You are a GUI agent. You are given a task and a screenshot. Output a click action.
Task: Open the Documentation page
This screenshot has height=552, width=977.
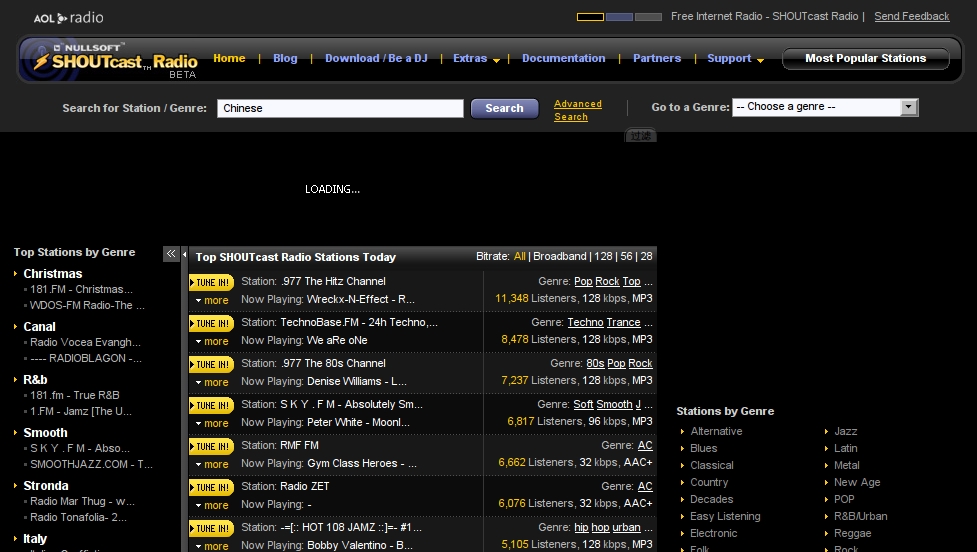563,58
